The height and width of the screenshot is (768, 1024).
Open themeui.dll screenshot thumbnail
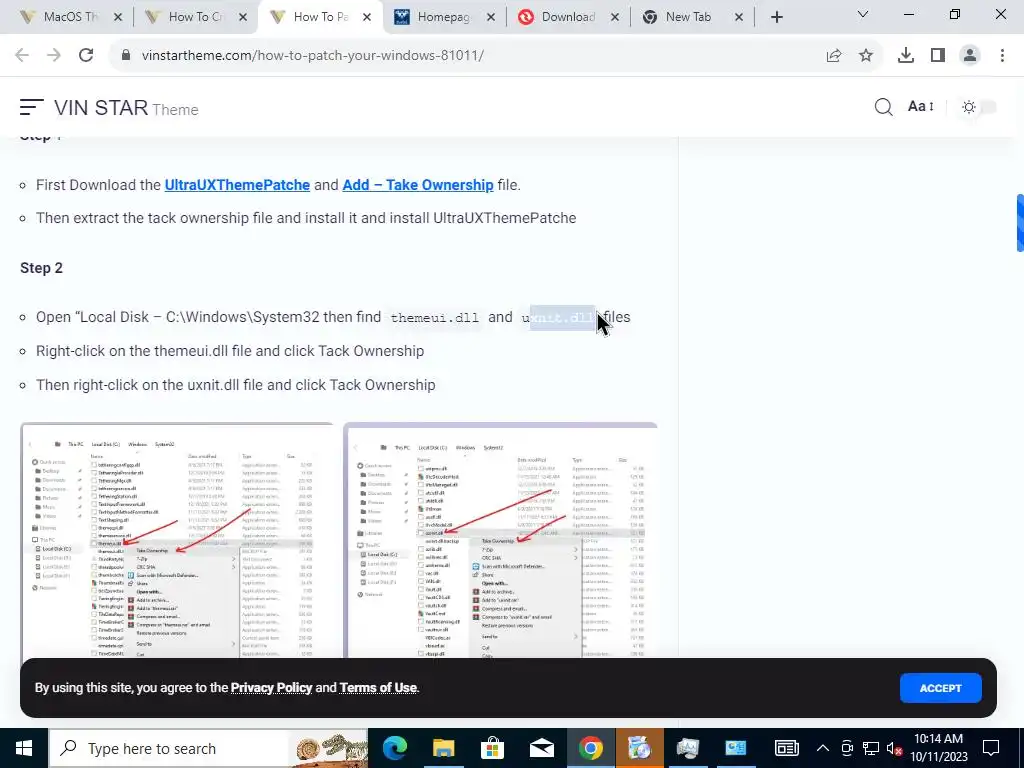(177, 541)
